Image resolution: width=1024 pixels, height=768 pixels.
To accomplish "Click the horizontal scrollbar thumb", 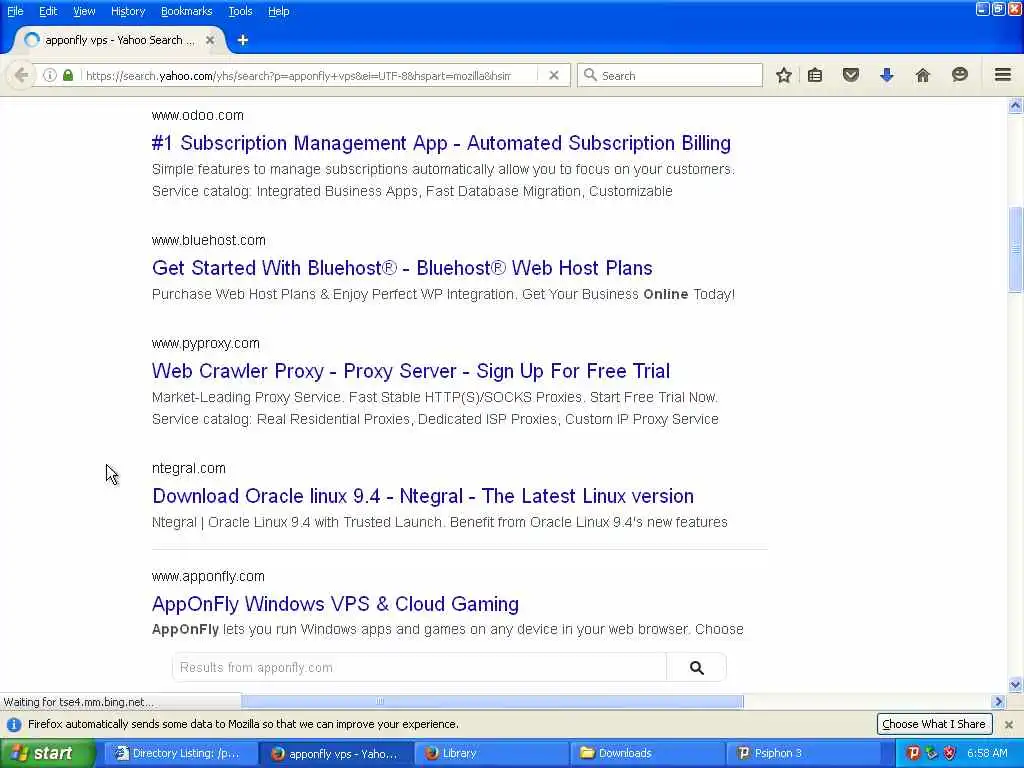I will pyautogui.click(x=492, y=701).
